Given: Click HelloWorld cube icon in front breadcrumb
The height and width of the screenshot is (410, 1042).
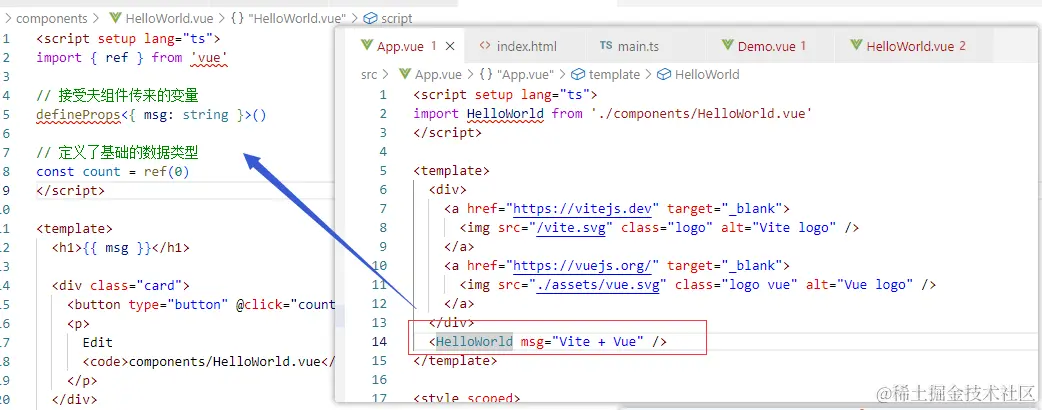Looking at the screenshot, I should 664,74.
